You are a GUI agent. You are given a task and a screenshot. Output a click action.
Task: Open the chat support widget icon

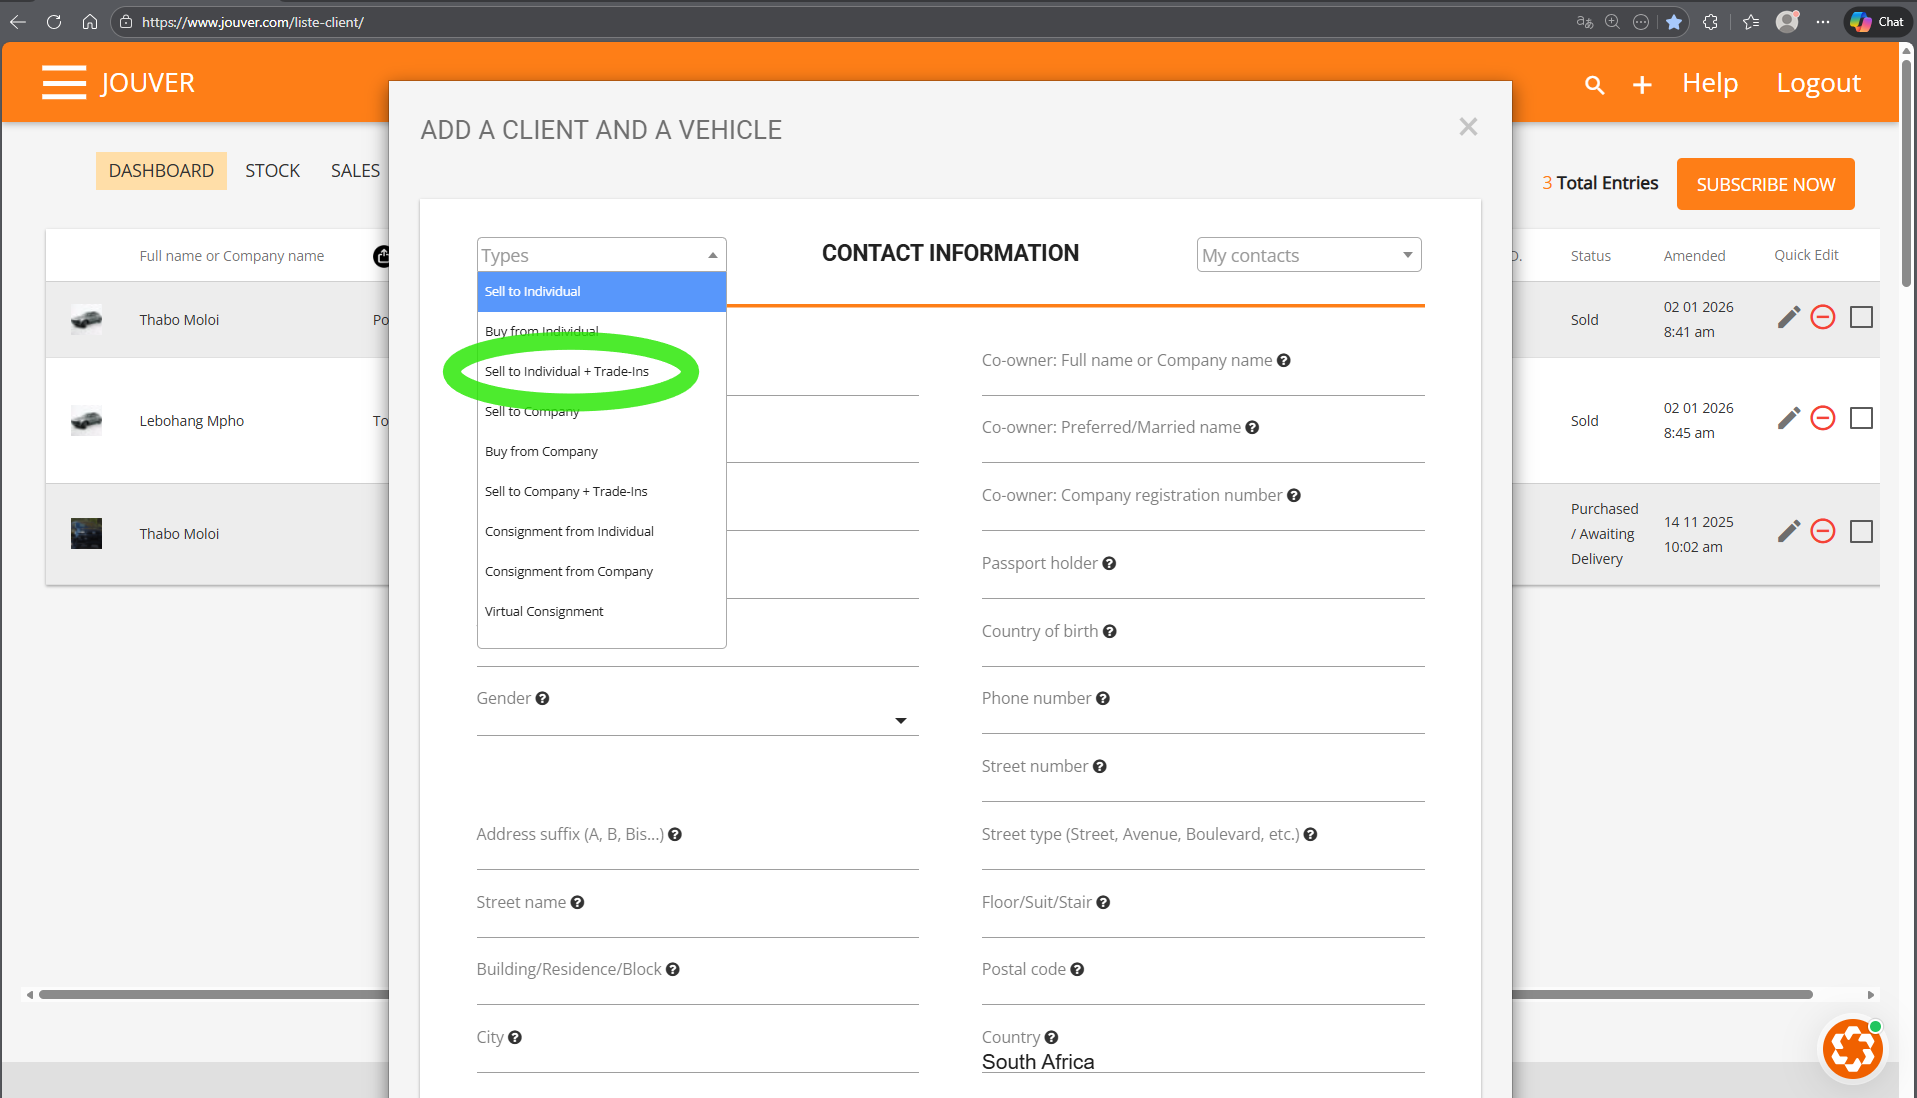[x=1852, y=1049]
